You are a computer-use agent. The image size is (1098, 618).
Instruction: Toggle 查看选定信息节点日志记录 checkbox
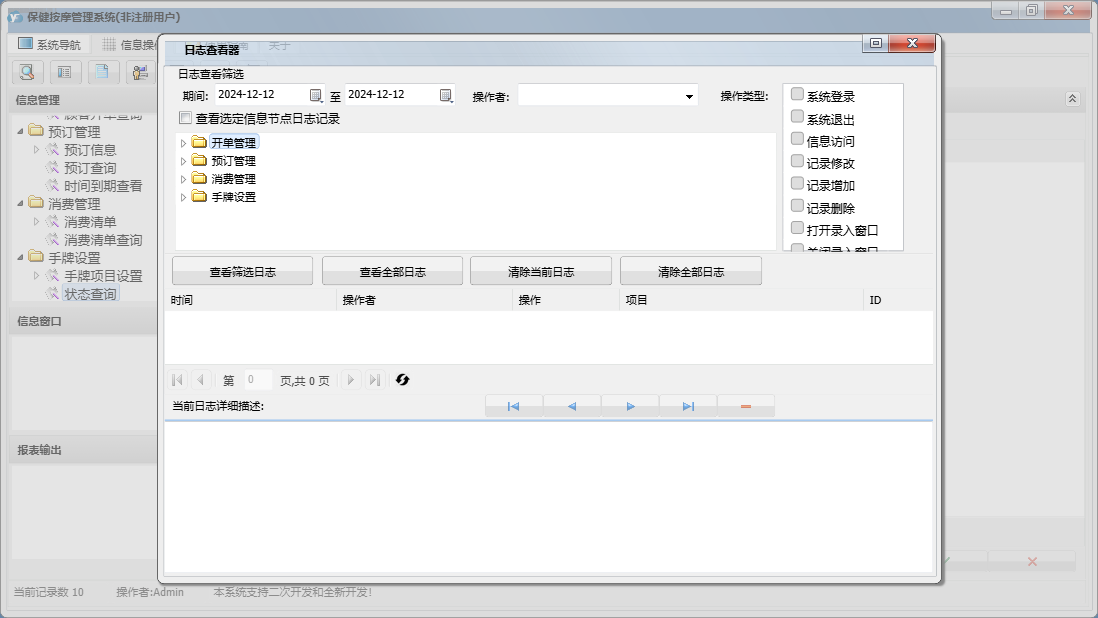tap(184, 118)
